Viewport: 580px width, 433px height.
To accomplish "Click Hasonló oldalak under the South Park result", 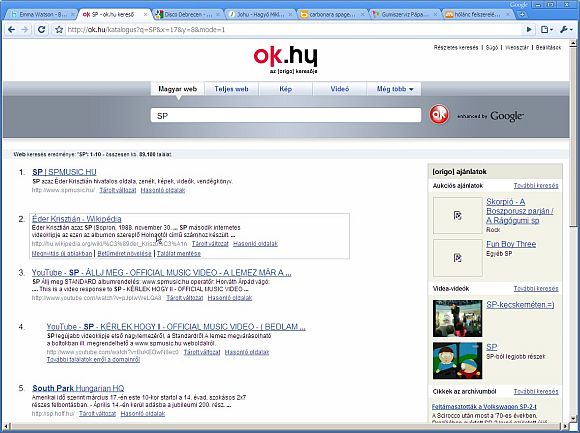I will [x=143, y=414].
